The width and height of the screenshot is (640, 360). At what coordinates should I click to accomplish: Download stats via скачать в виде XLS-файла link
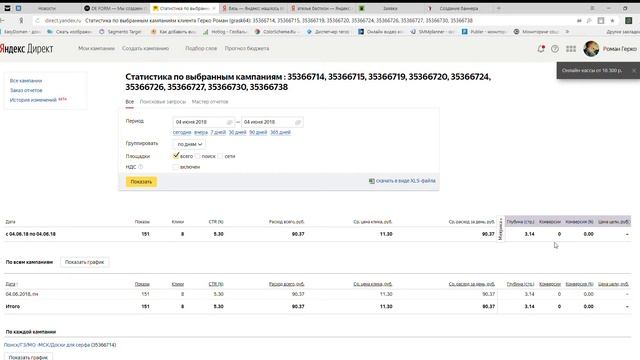tap(406, 181)
